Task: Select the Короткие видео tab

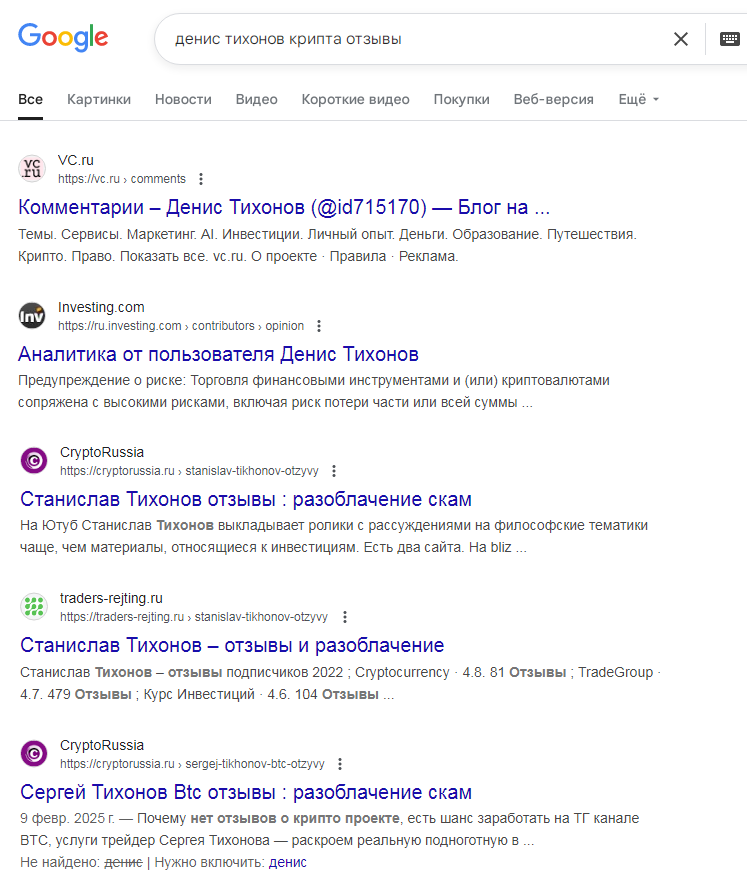Action: pos(355,99)
